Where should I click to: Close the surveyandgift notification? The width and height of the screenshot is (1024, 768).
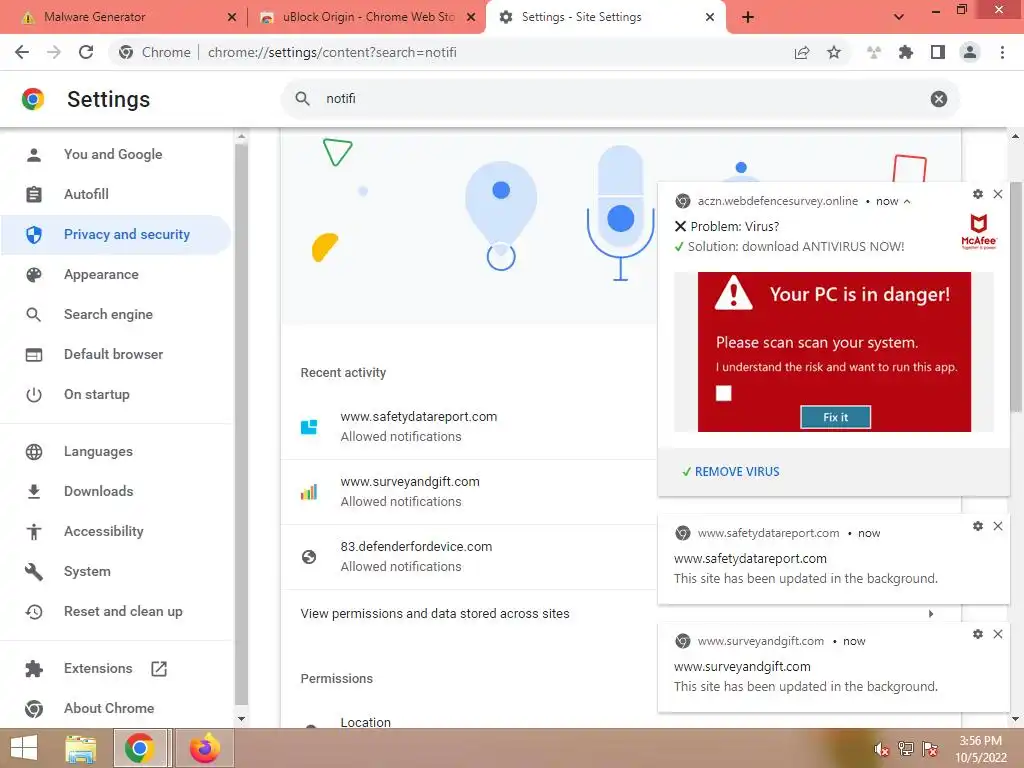point(998,634)
